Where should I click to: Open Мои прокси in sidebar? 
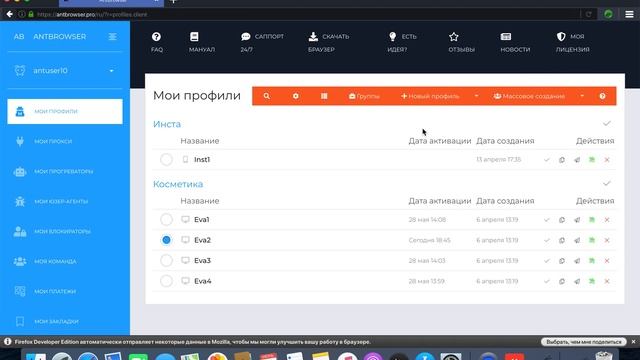pos(65,141)
